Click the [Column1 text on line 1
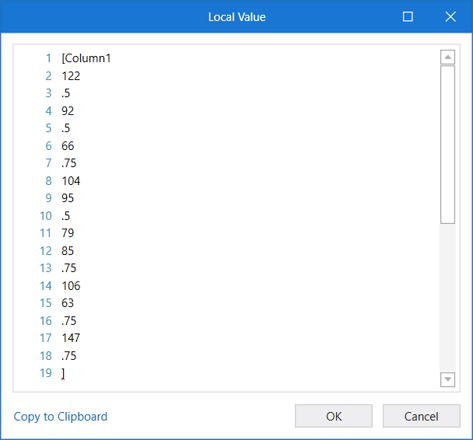The width and height of the screenshot is (473, 440). coord(86,58)
